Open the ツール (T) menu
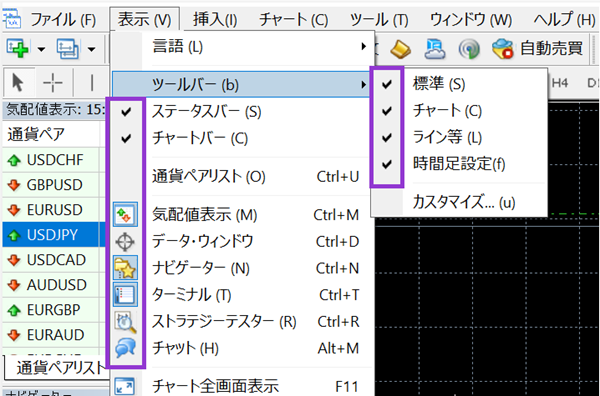 point(379,20)
